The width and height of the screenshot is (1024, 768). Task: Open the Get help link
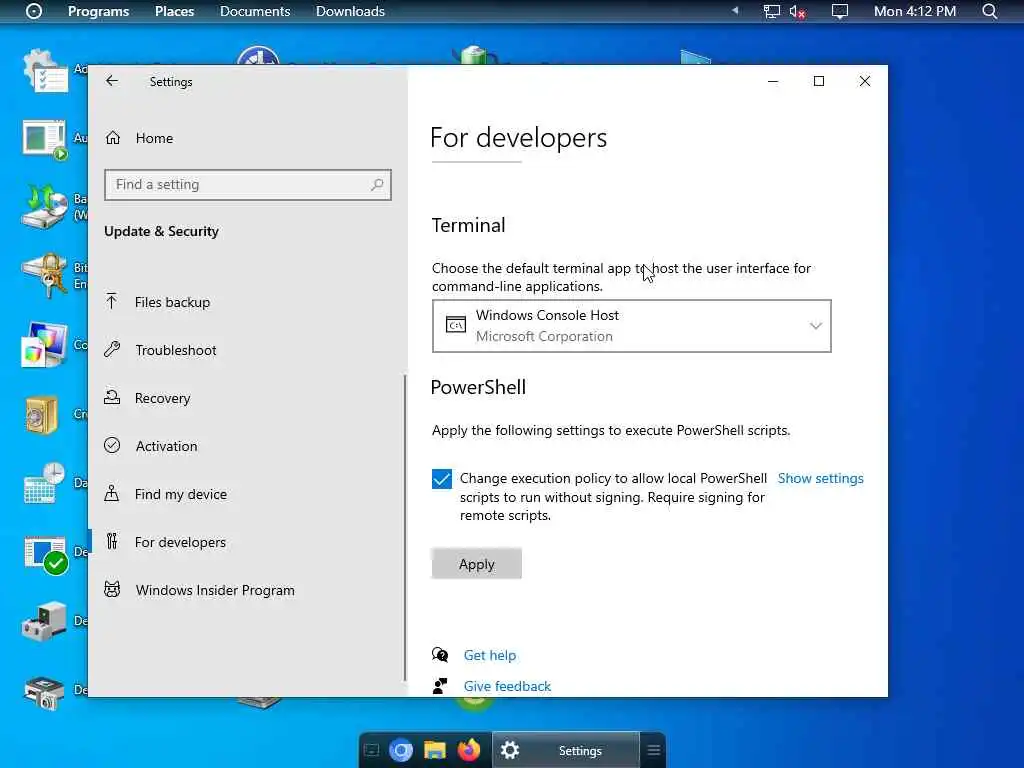point(490,655)
